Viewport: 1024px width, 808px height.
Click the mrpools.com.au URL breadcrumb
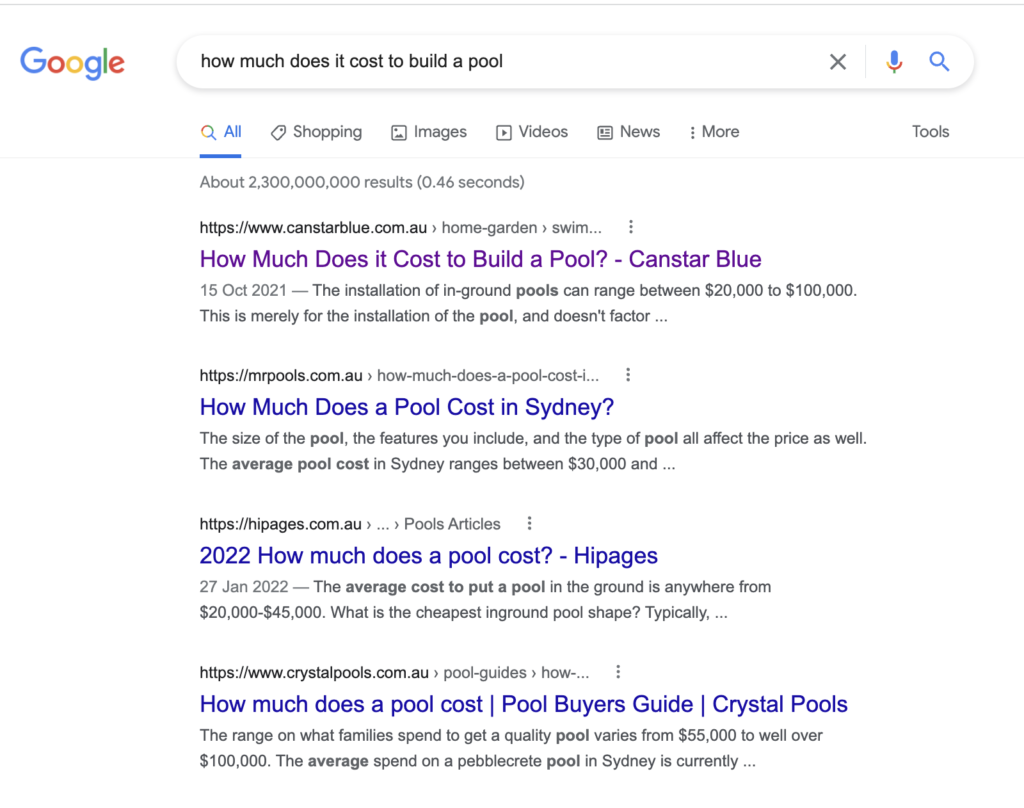coord(399,376)
